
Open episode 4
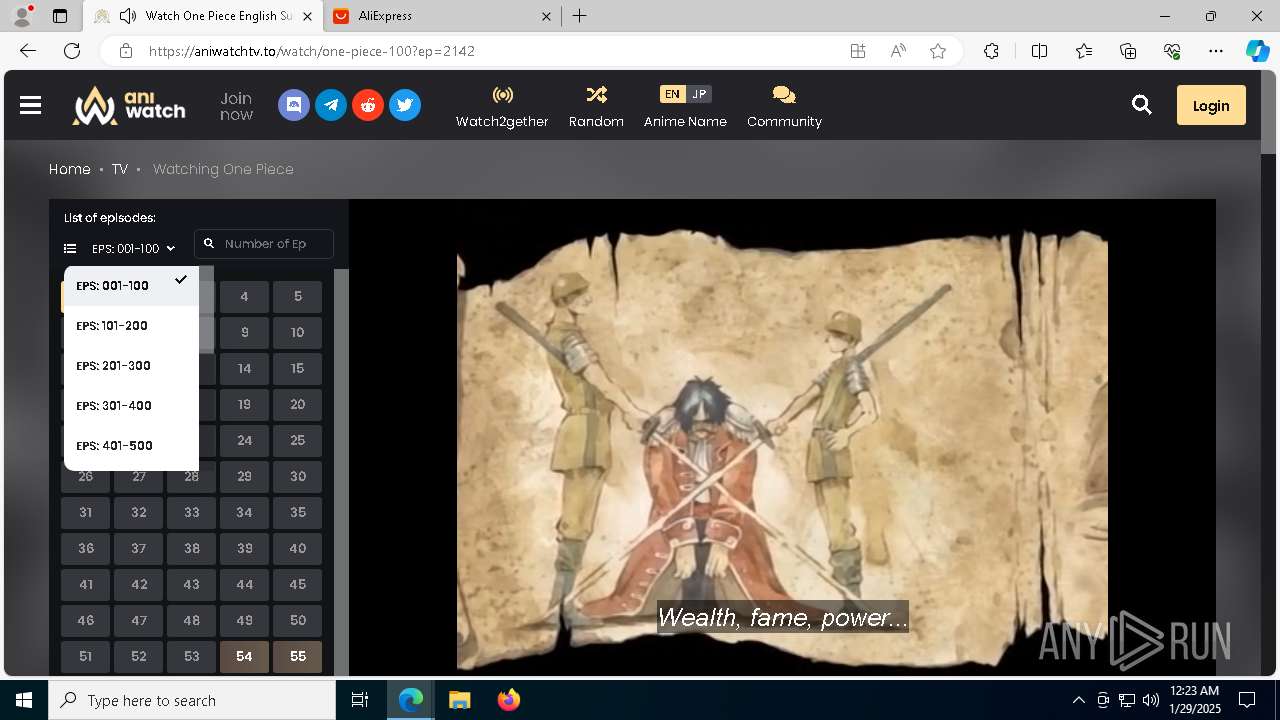point(244,297)
